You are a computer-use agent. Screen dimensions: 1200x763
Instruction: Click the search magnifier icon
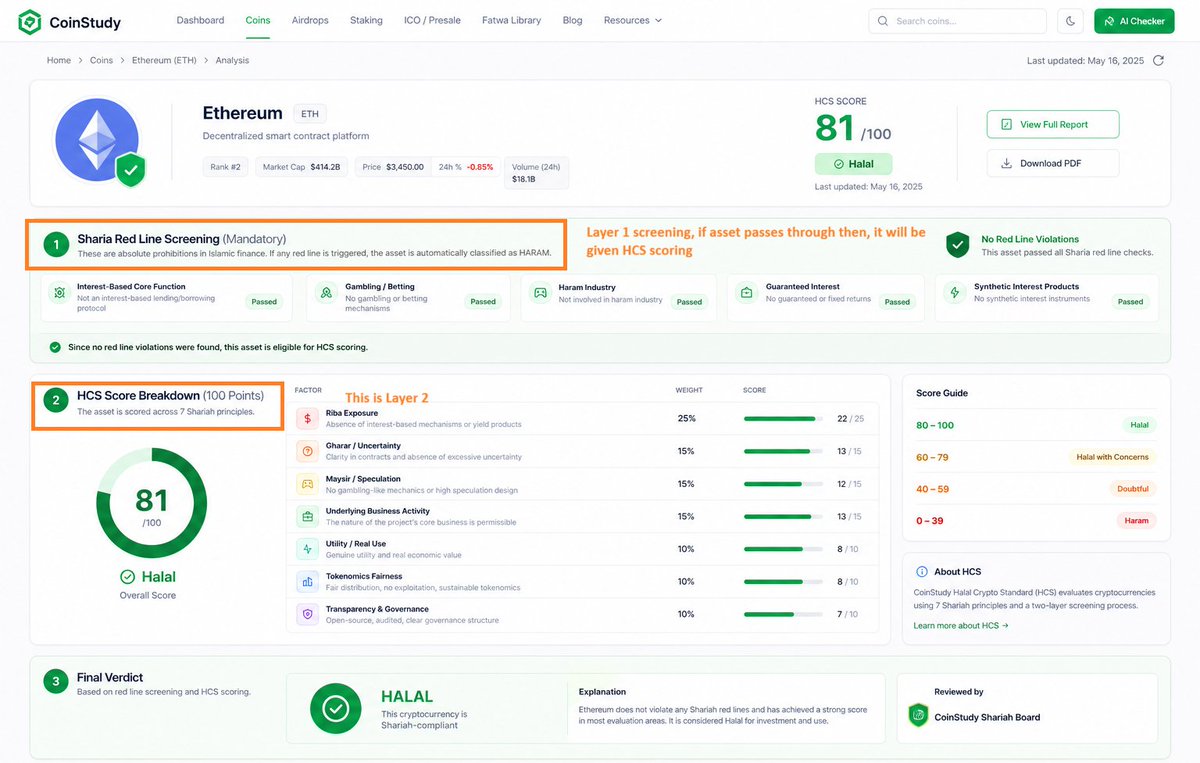point(883,21)
